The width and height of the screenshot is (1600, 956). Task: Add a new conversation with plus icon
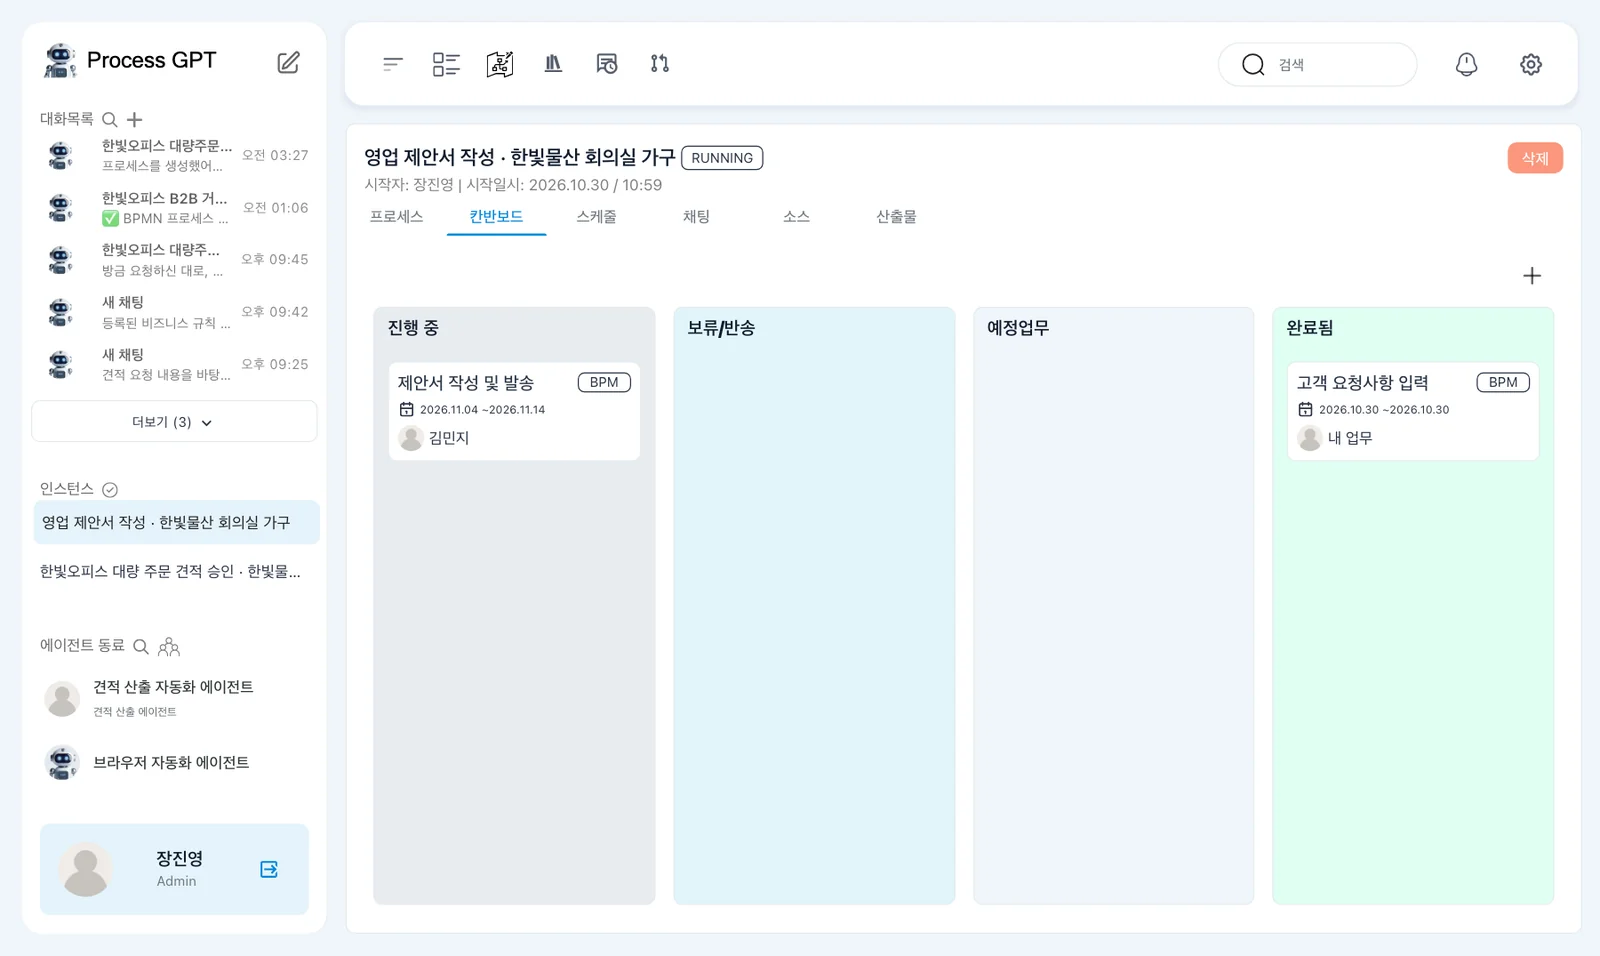click(135, 120)
